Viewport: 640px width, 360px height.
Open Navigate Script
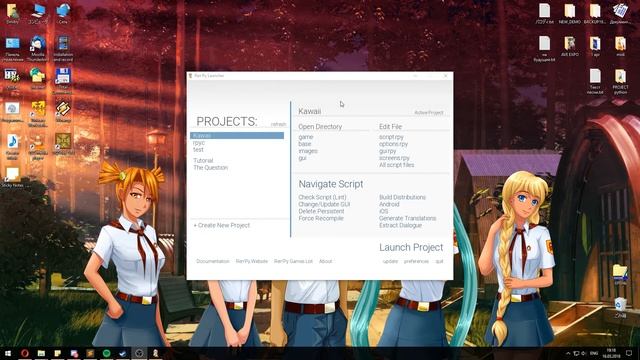tap(331, 184)
